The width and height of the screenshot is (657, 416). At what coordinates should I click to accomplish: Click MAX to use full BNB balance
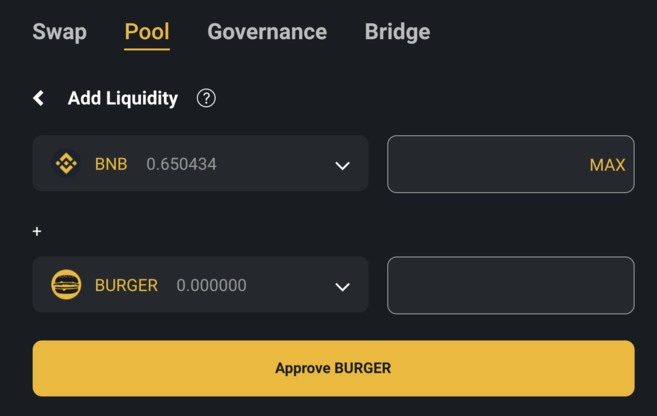tap(607, 165)
